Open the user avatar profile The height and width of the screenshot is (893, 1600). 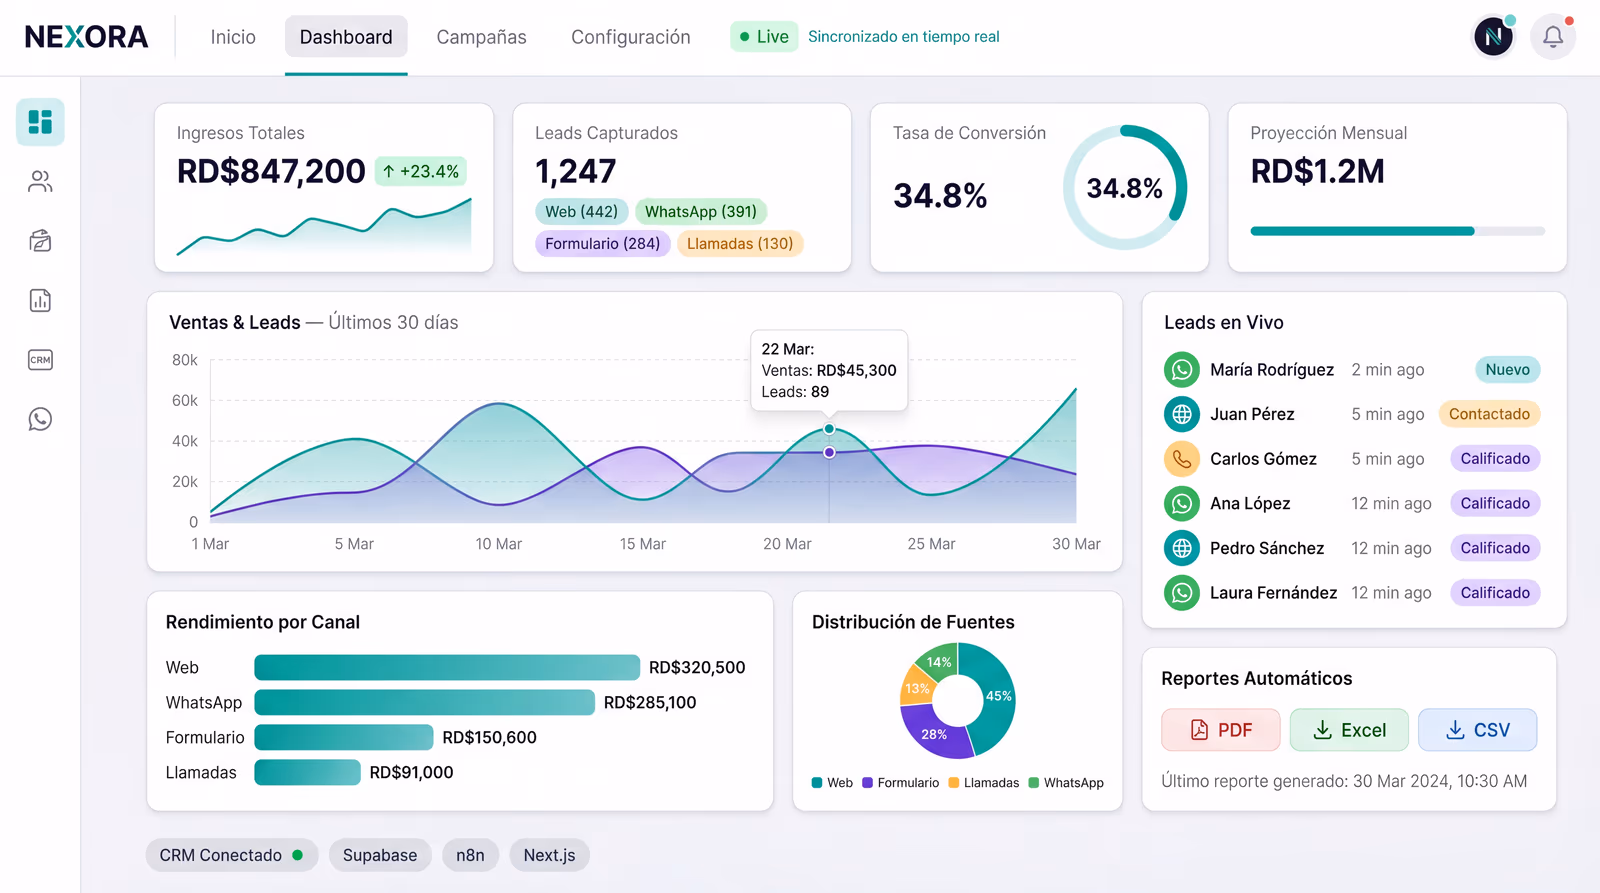pyautogui.click(x=1494, y=37)
